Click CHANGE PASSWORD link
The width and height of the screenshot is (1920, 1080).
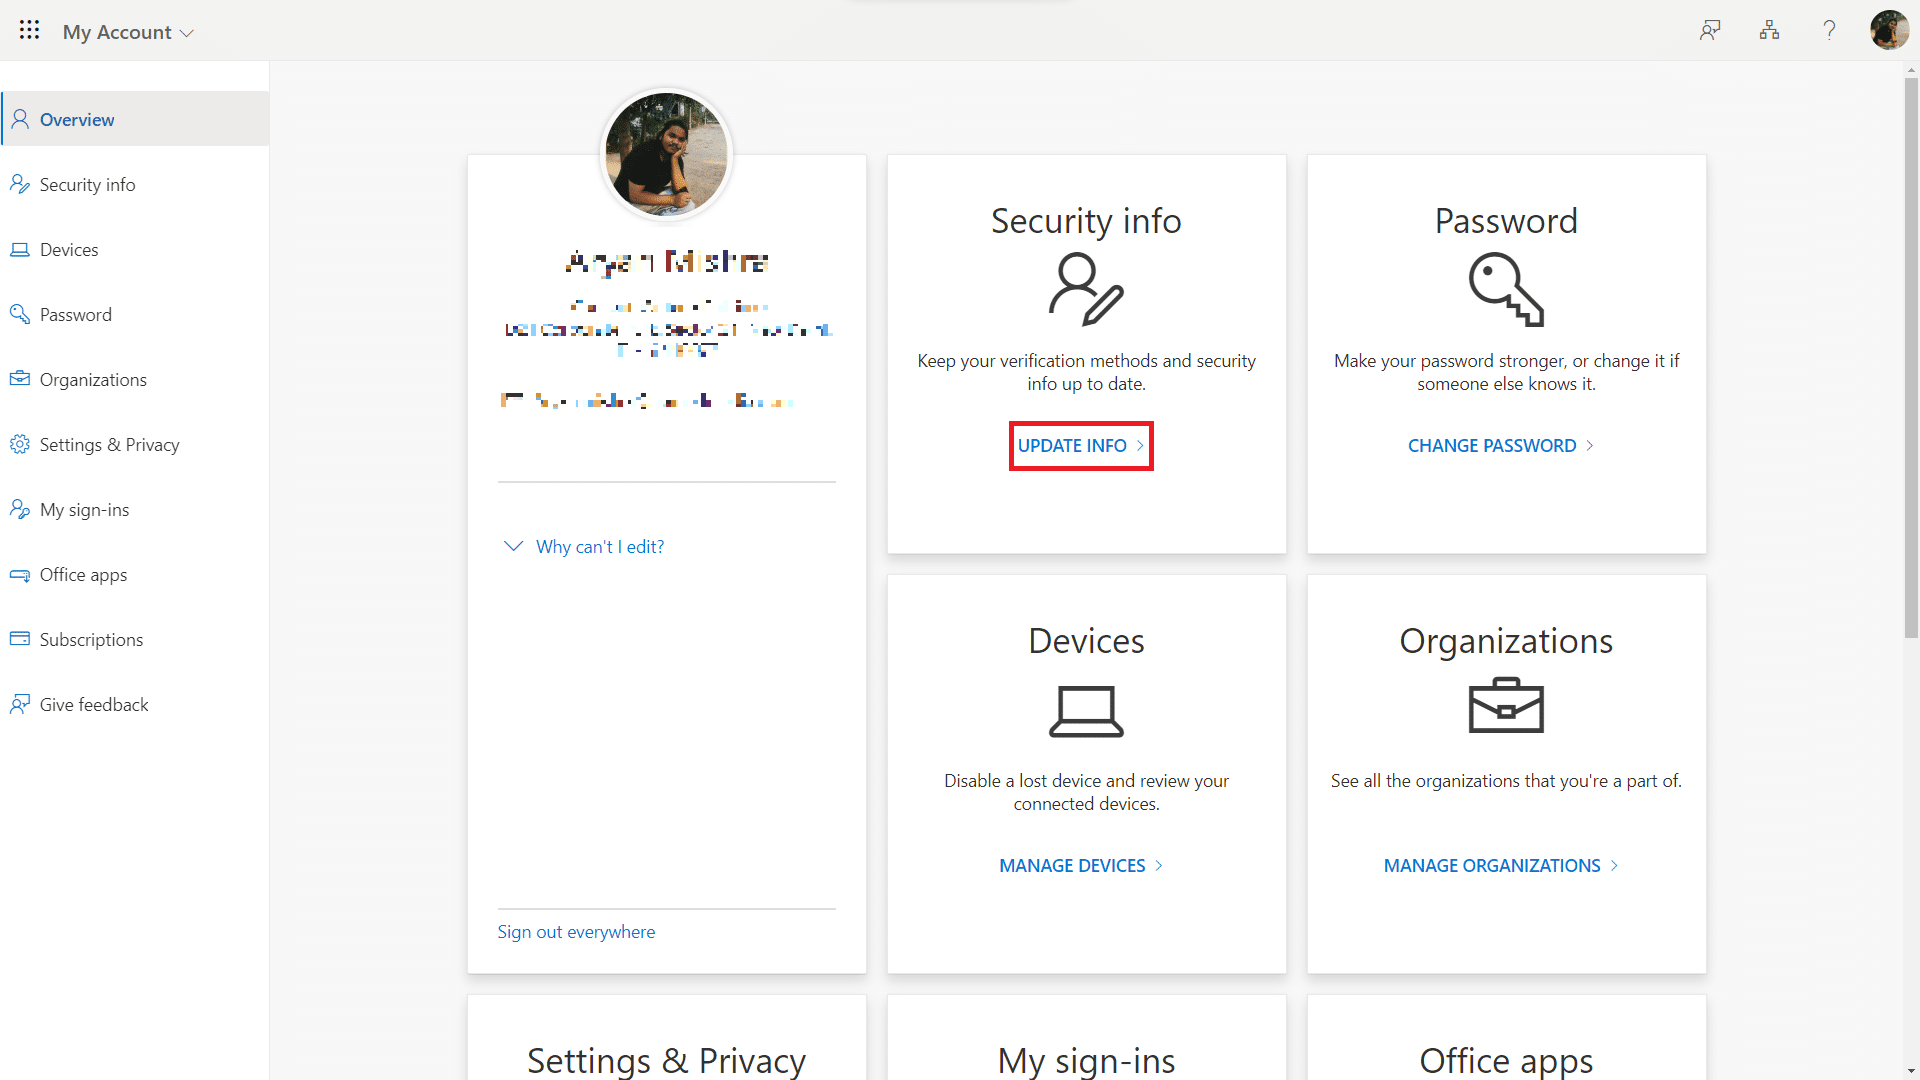1502,444
